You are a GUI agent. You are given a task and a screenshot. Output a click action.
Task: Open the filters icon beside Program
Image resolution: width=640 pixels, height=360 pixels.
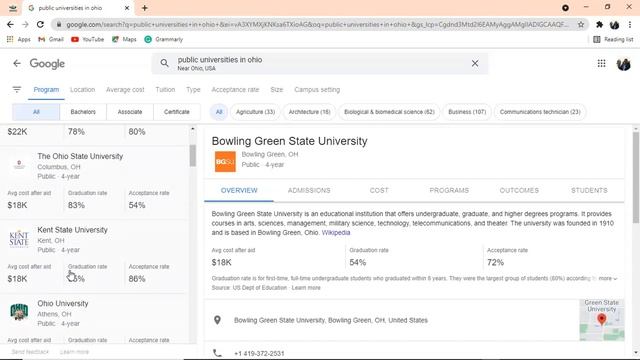click(17, 89)
